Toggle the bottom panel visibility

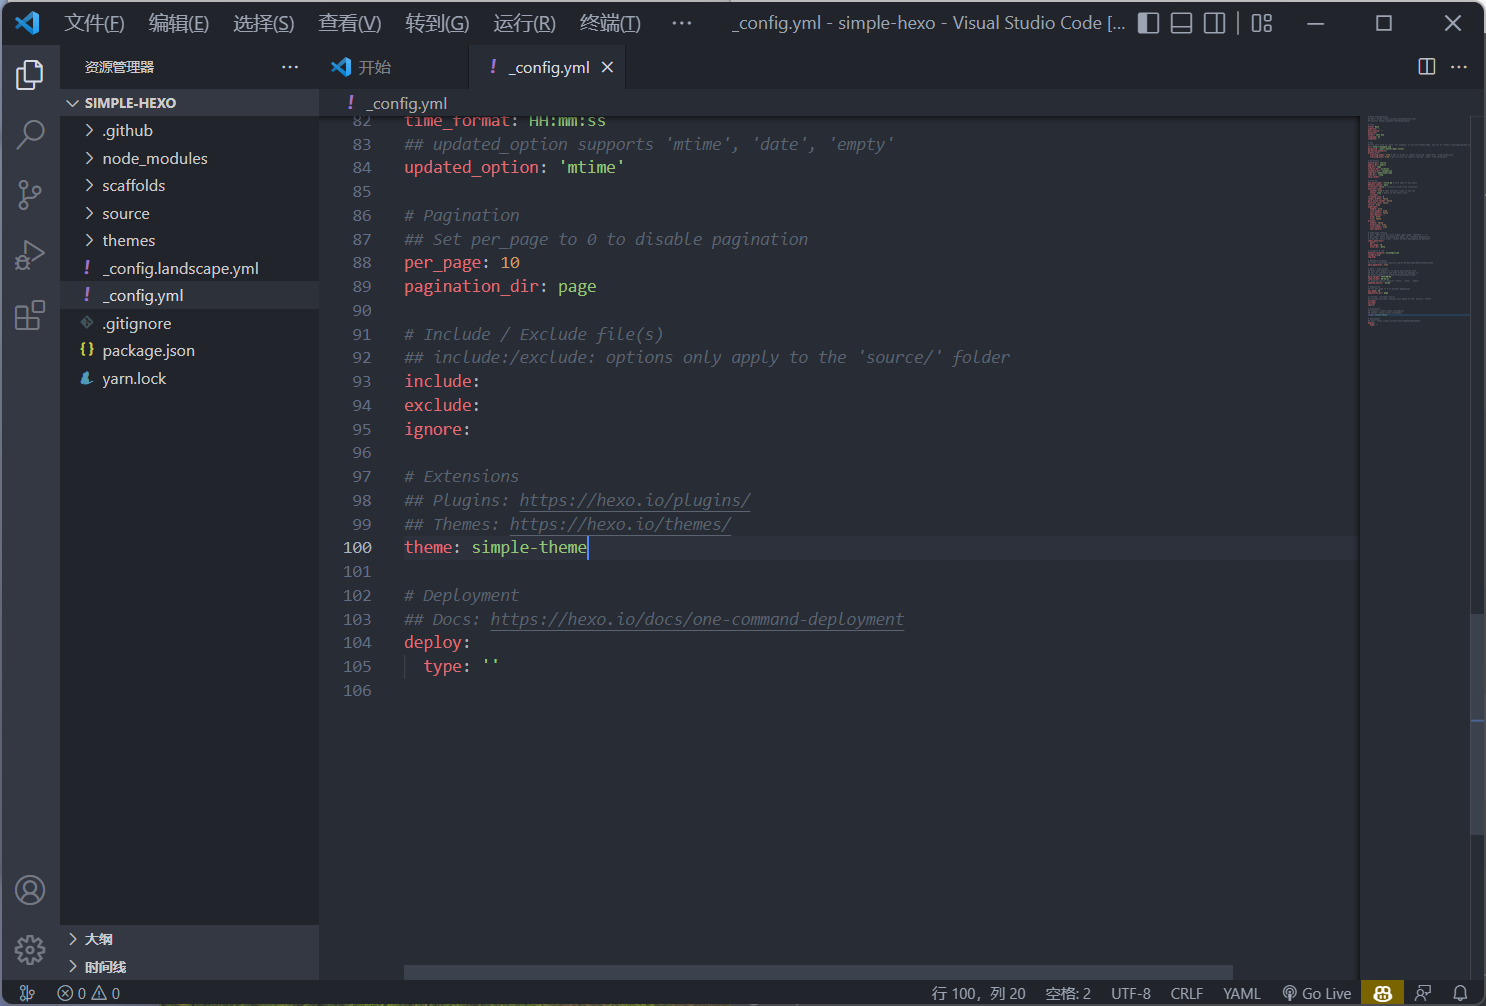point(1182,23)
